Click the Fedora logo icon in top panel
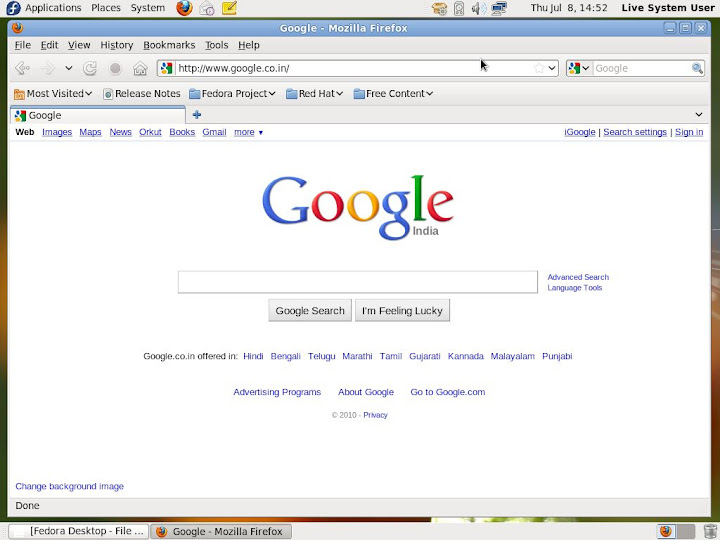Screen dimensions: 720x540 tap(13, 8)
